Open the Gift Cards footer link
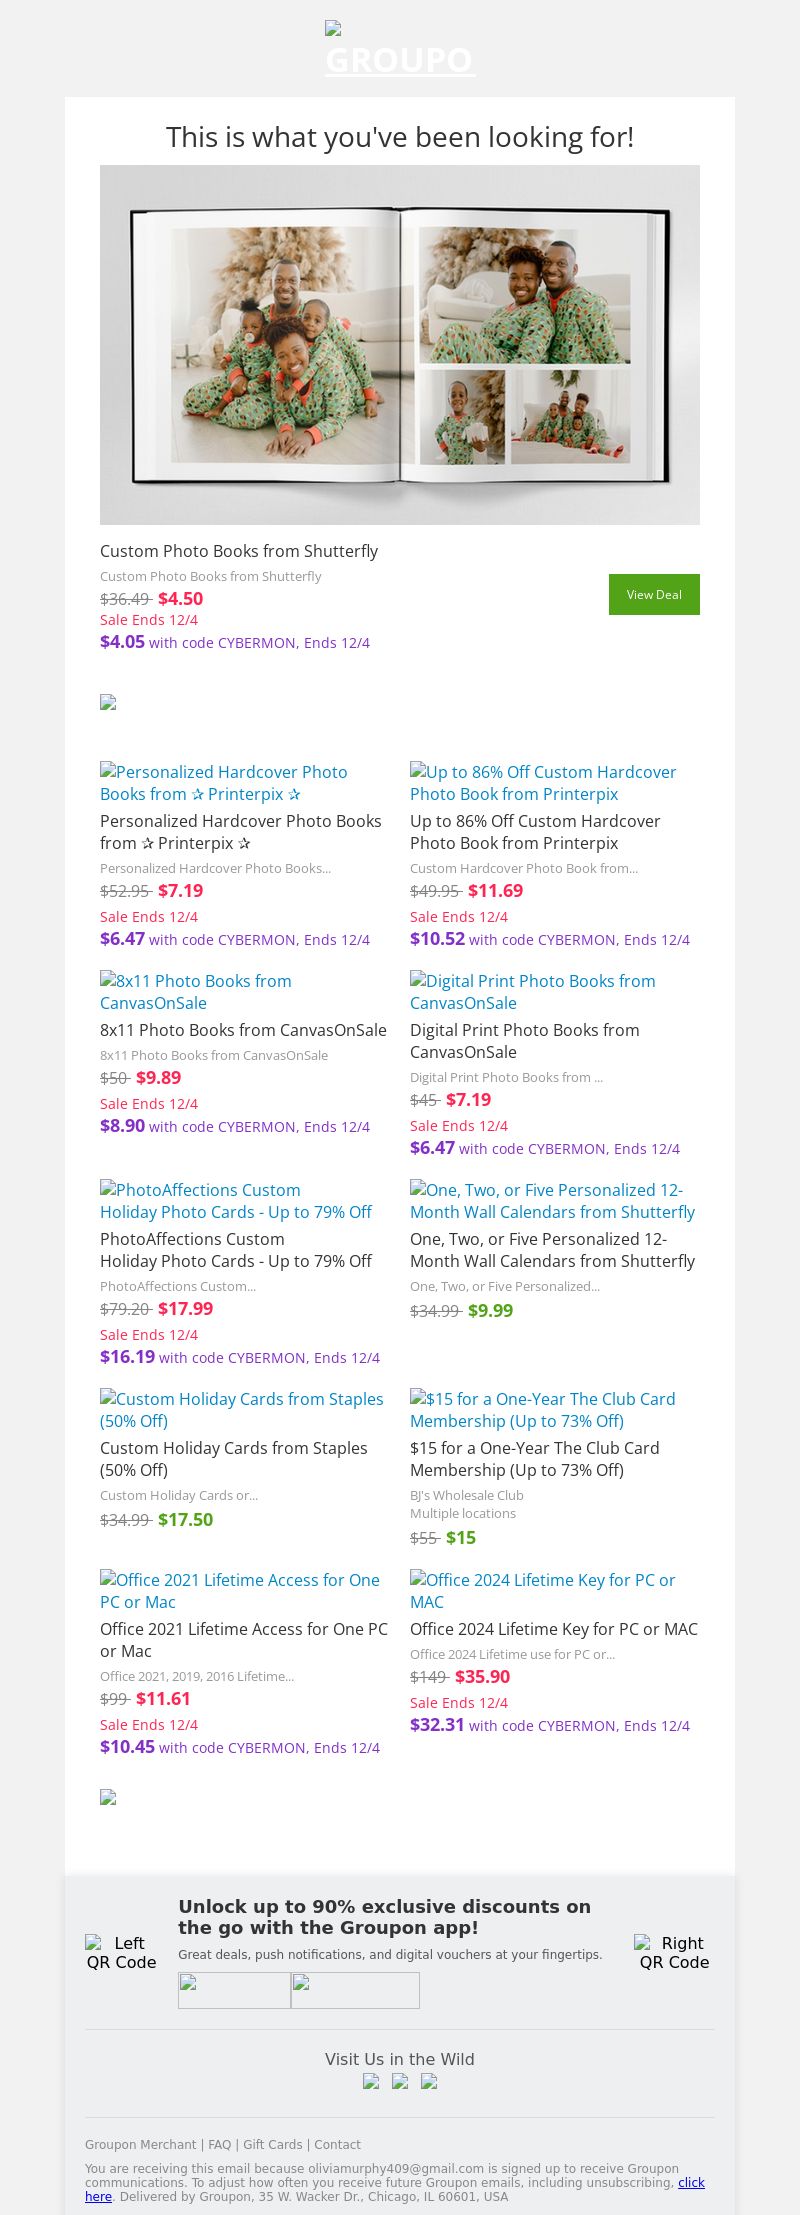800x2215 pixels. tap(272, 2144)
